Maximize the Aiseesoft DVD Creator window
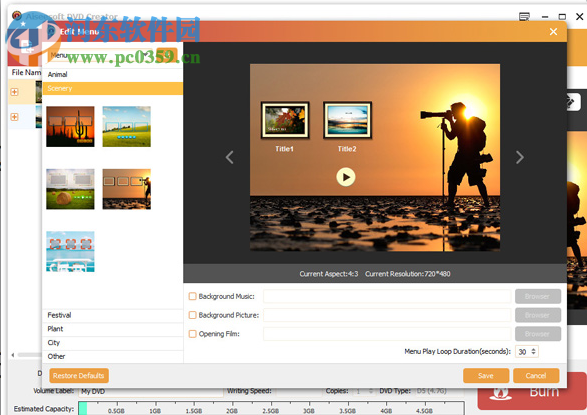The height and width of the screenshot is (415, 587). tap(562, 16)
